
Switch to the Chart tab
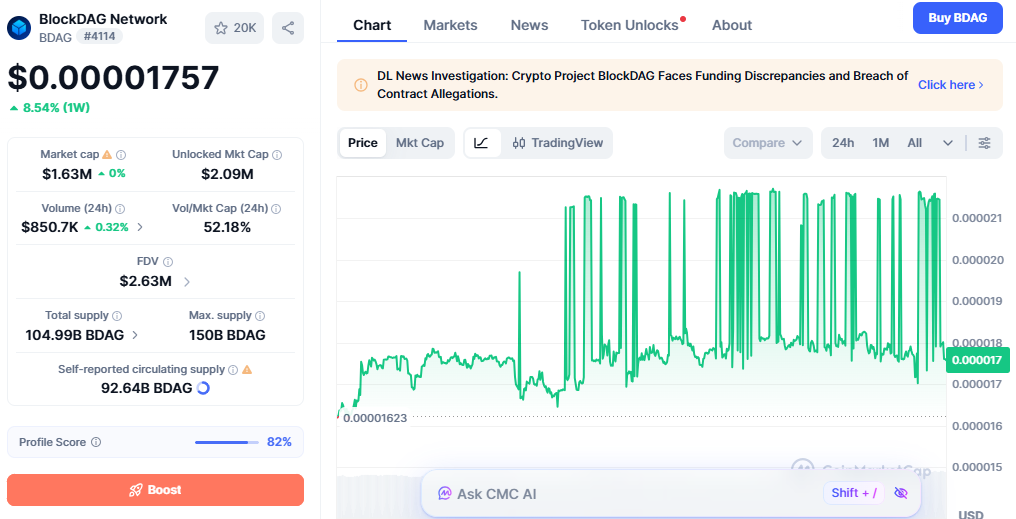[372, 25]
